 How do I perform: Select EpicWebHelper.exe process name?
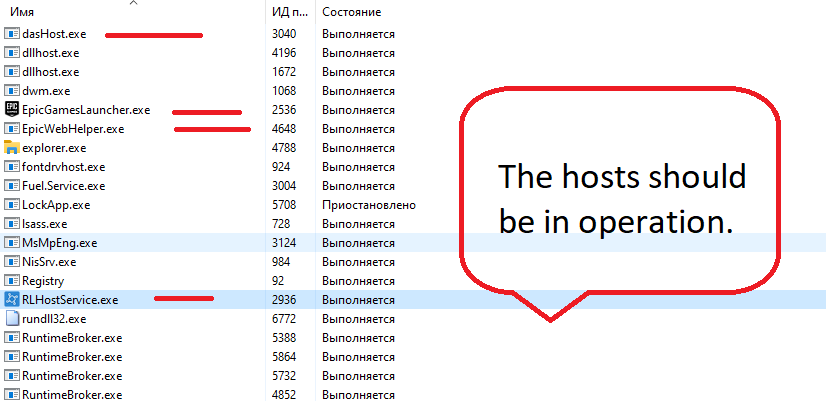point(73,129)
